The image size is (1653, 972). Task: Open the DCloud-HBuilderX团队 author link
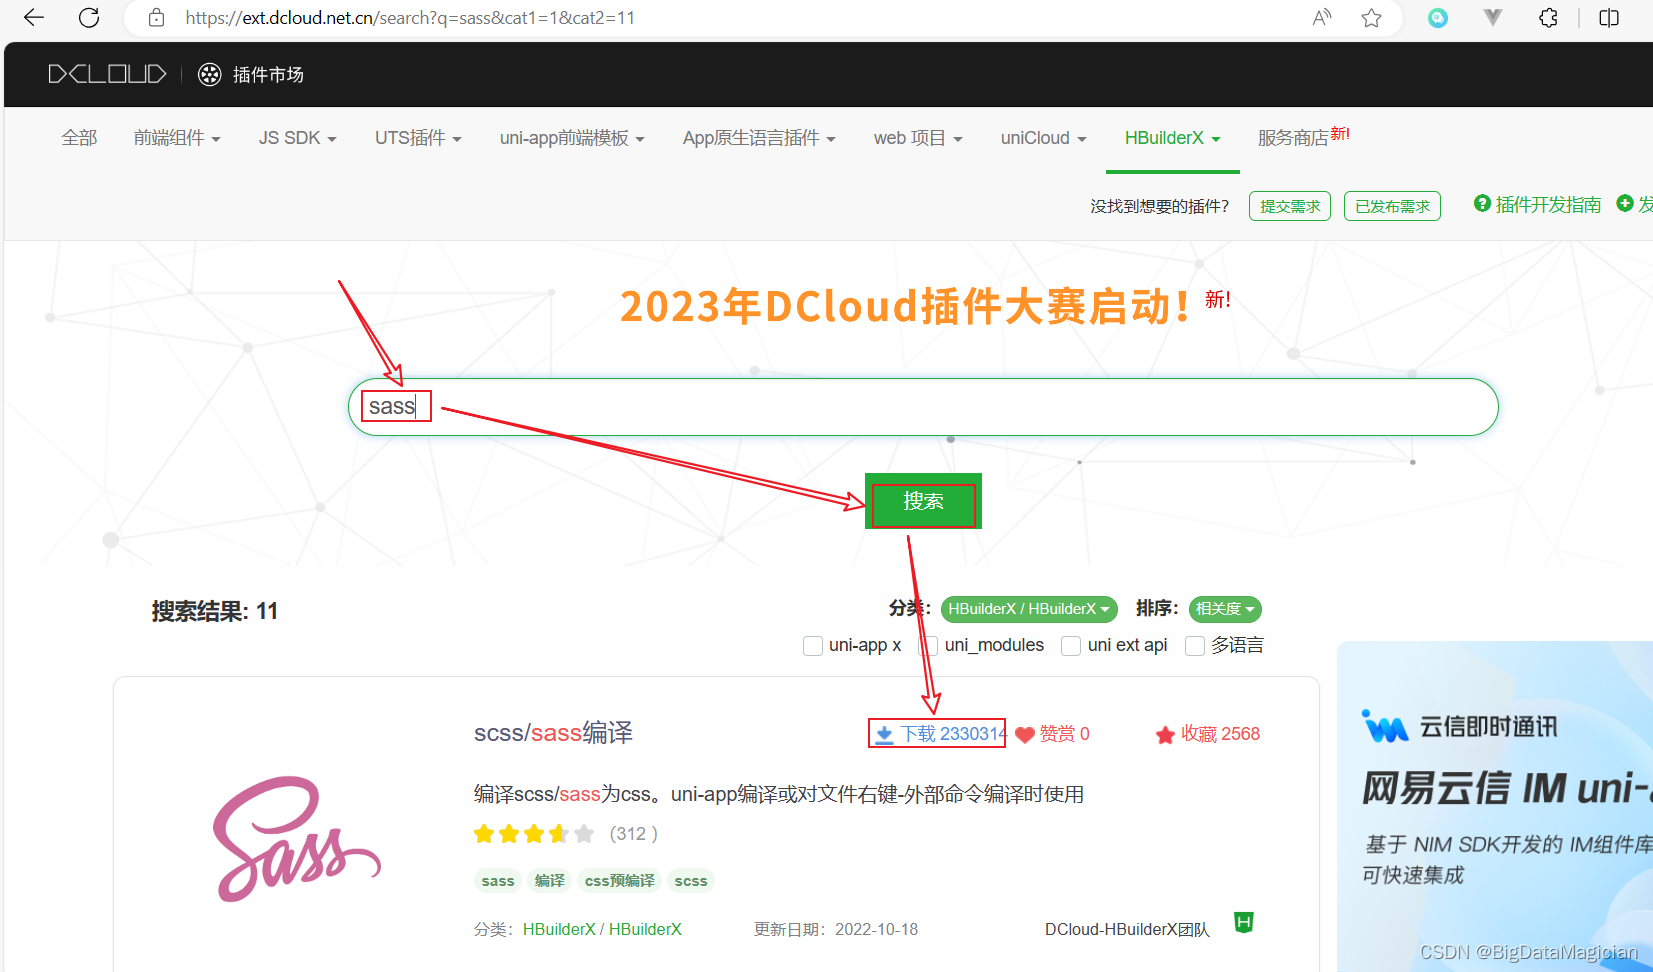pyautogui.click(x=1127, y=929)
